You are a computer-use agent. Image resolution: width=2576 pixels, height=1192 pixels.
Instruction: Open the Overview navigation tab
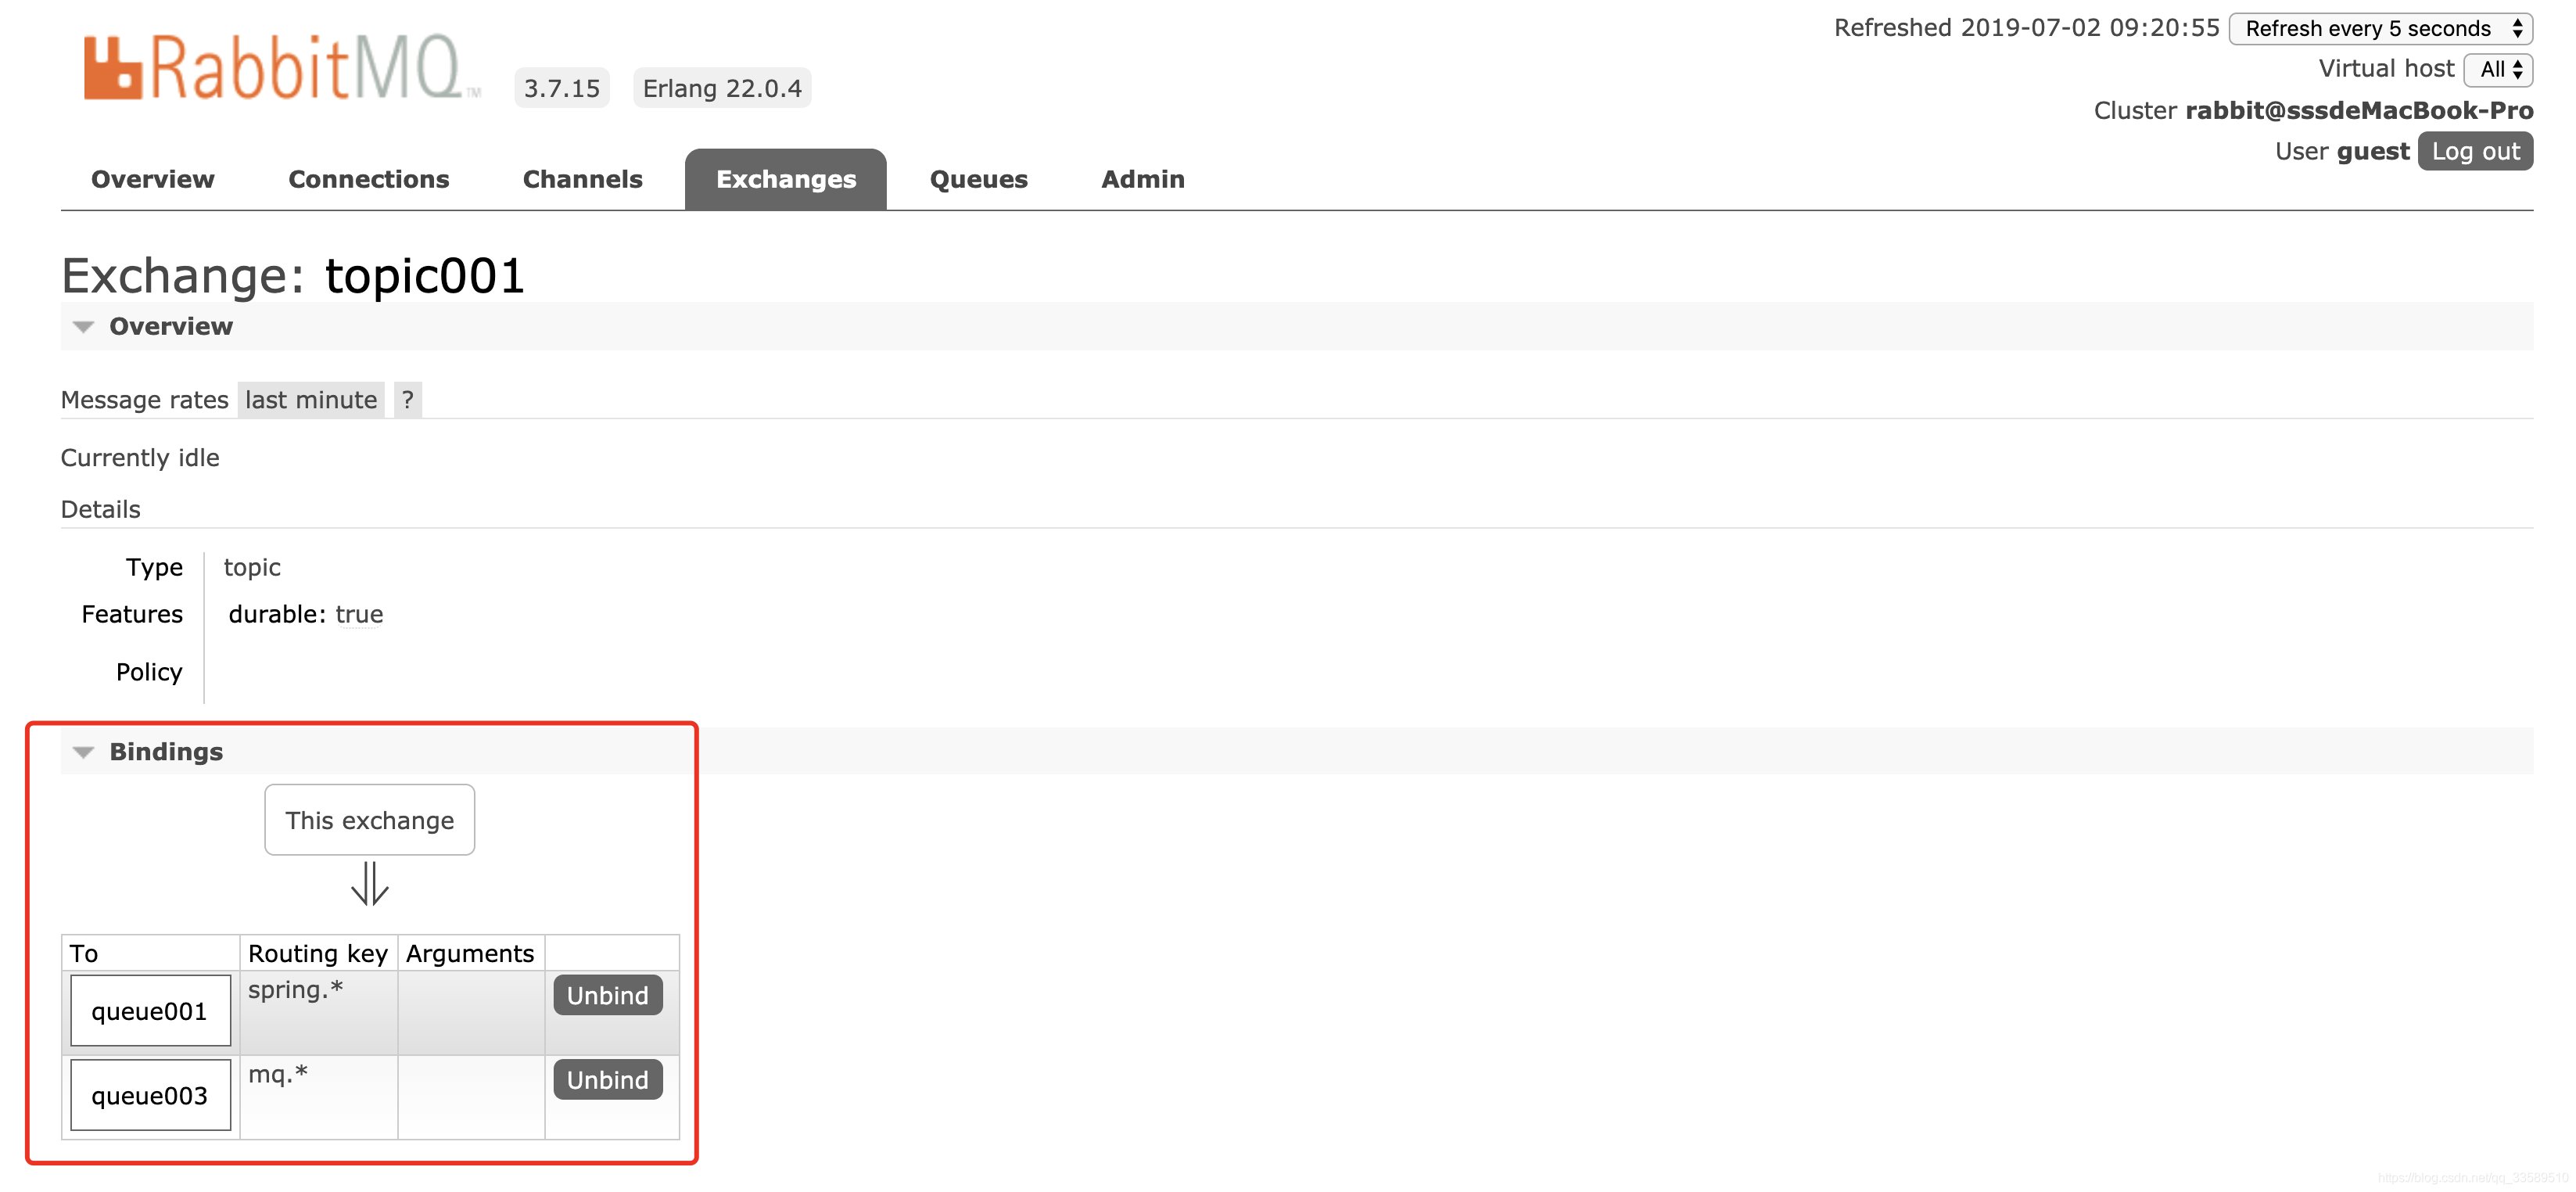coord(152,179)
